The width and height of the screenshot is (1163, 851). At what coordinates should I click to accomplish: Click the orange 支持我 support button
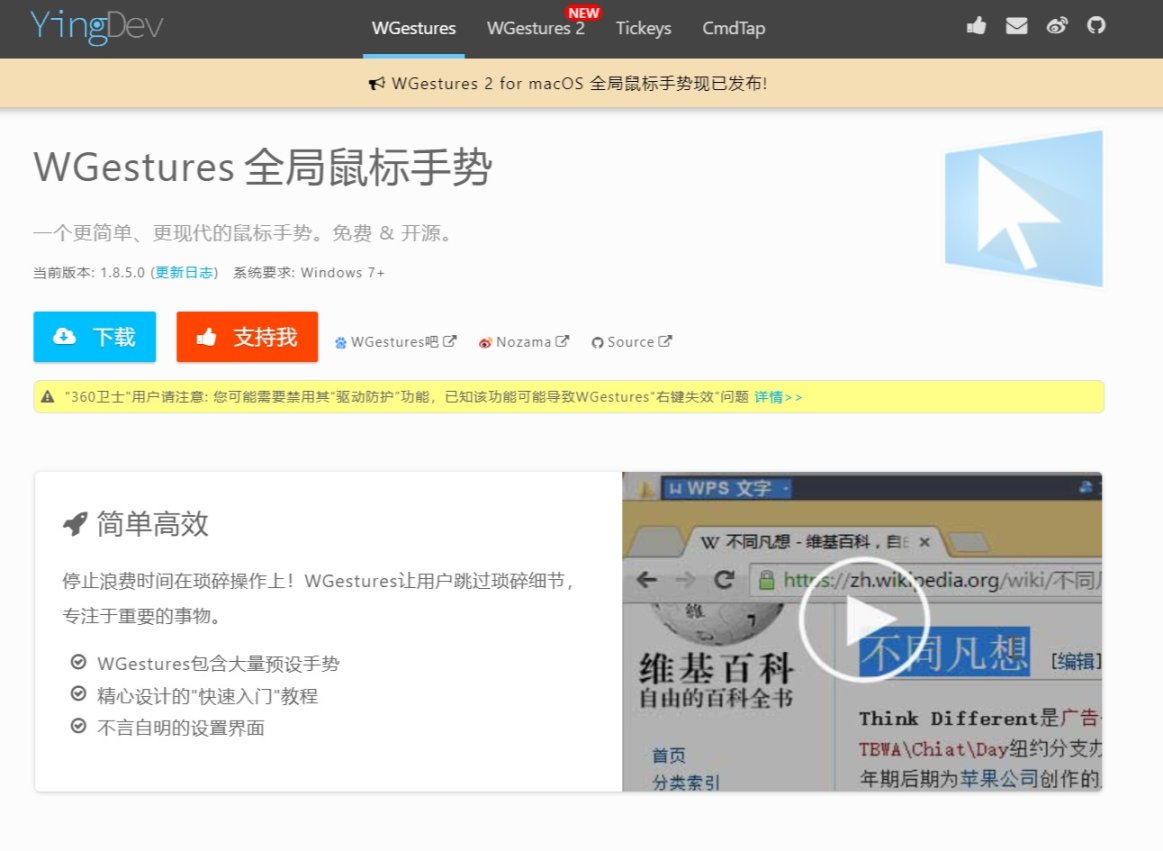[x=247, y=337]
